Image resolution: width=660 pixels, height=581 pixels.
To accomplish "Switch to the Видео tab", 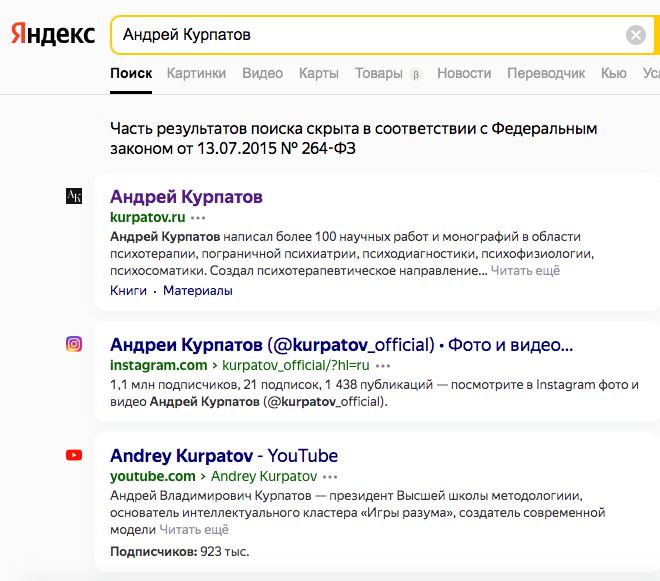I will [x=262, y=73].
